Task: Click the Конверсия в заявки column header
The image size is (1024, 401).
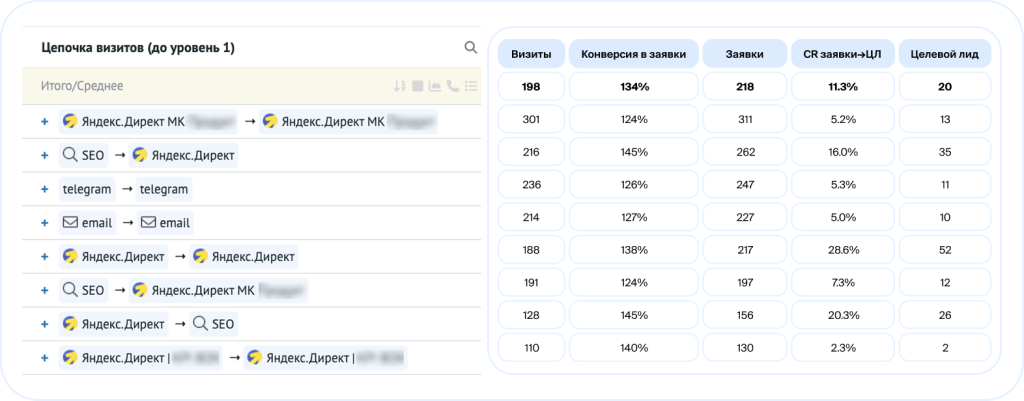Action: tap(633, 53)
